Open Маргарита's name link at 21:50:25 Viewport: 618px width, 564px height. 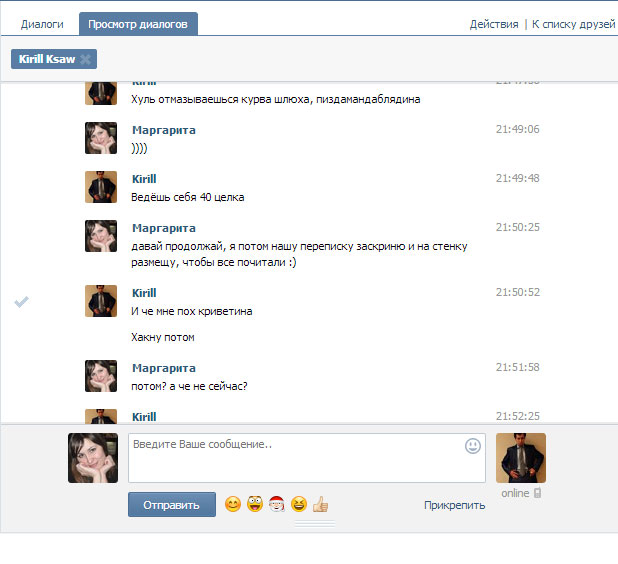coord(164,228)
